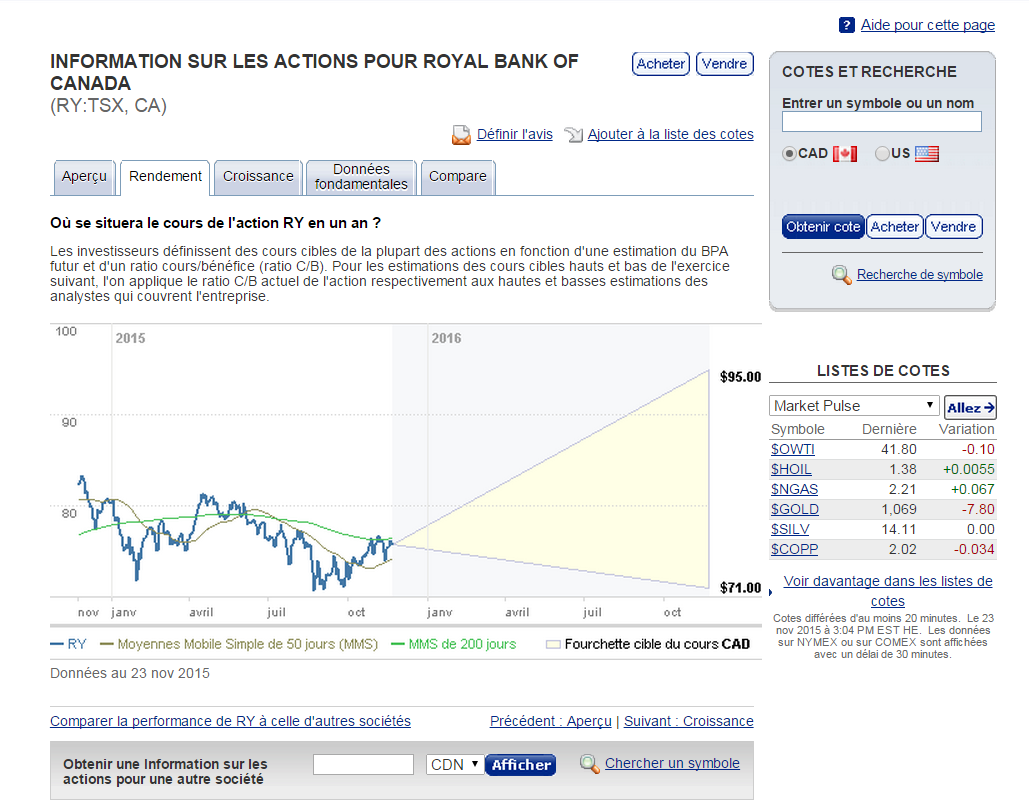Click the 2015 year marker on chart
The height and width of the screenshot is (810, 1029).
click(131, 338)
